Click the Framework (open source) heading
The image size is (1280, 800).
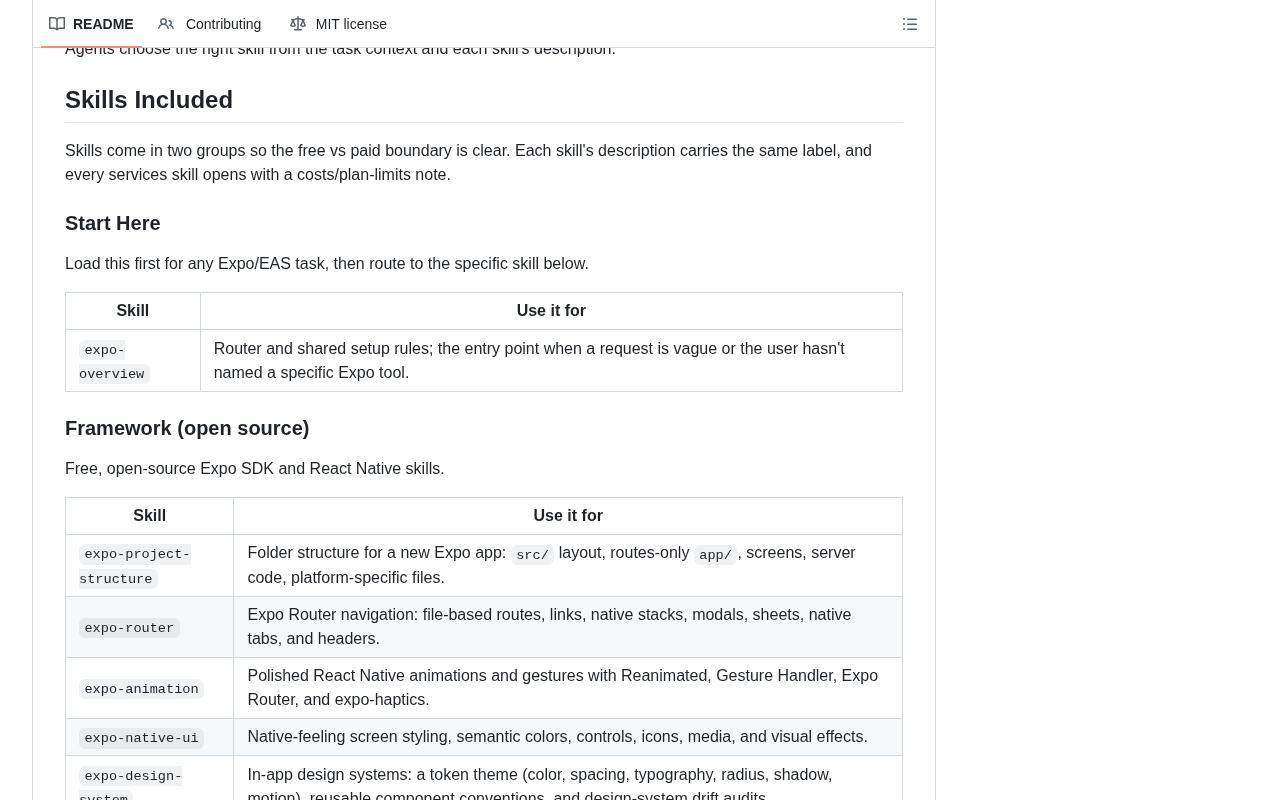[x=187, y=428]
